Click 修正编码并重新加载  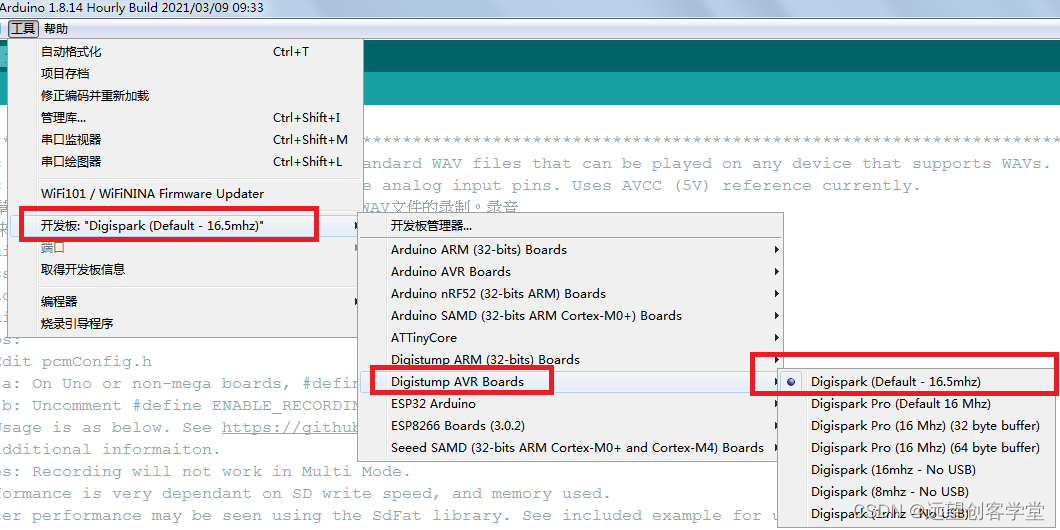pyautogui.click(x=185, y=95)
